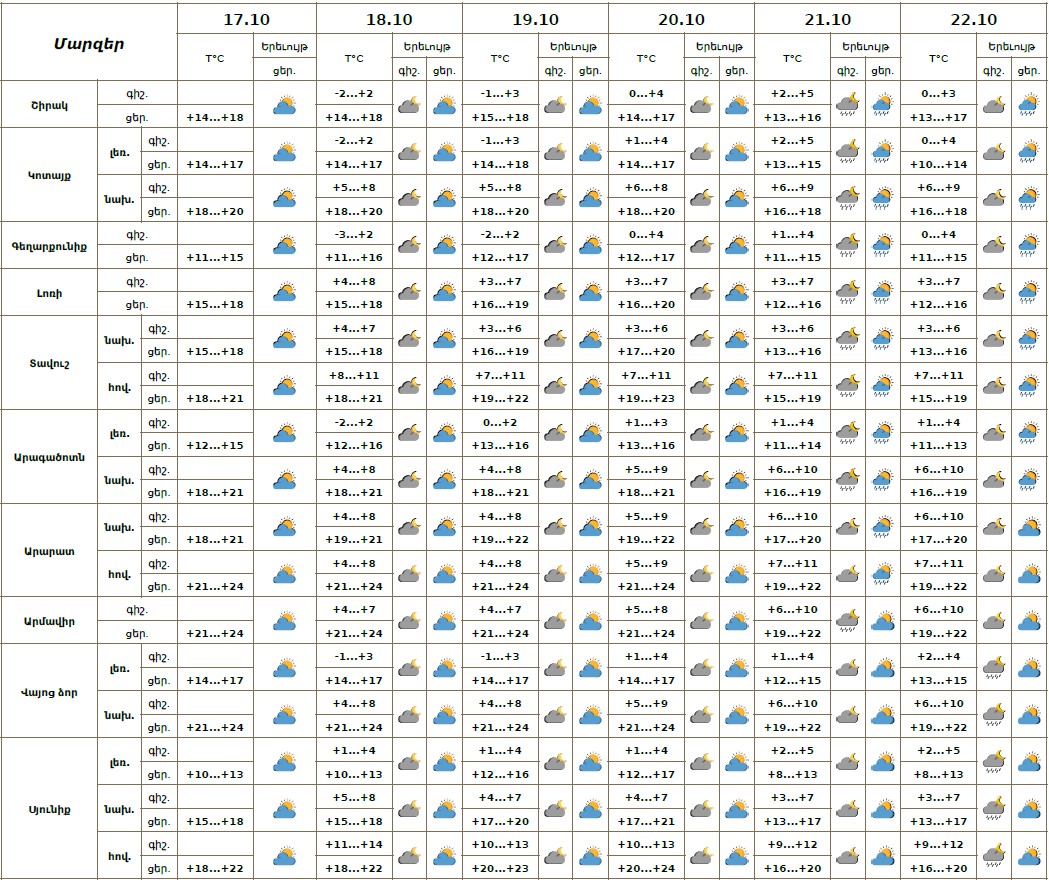
Task: Select Լոռի daytime rain icon for 22.10
Action: [x=1028, y=292]
